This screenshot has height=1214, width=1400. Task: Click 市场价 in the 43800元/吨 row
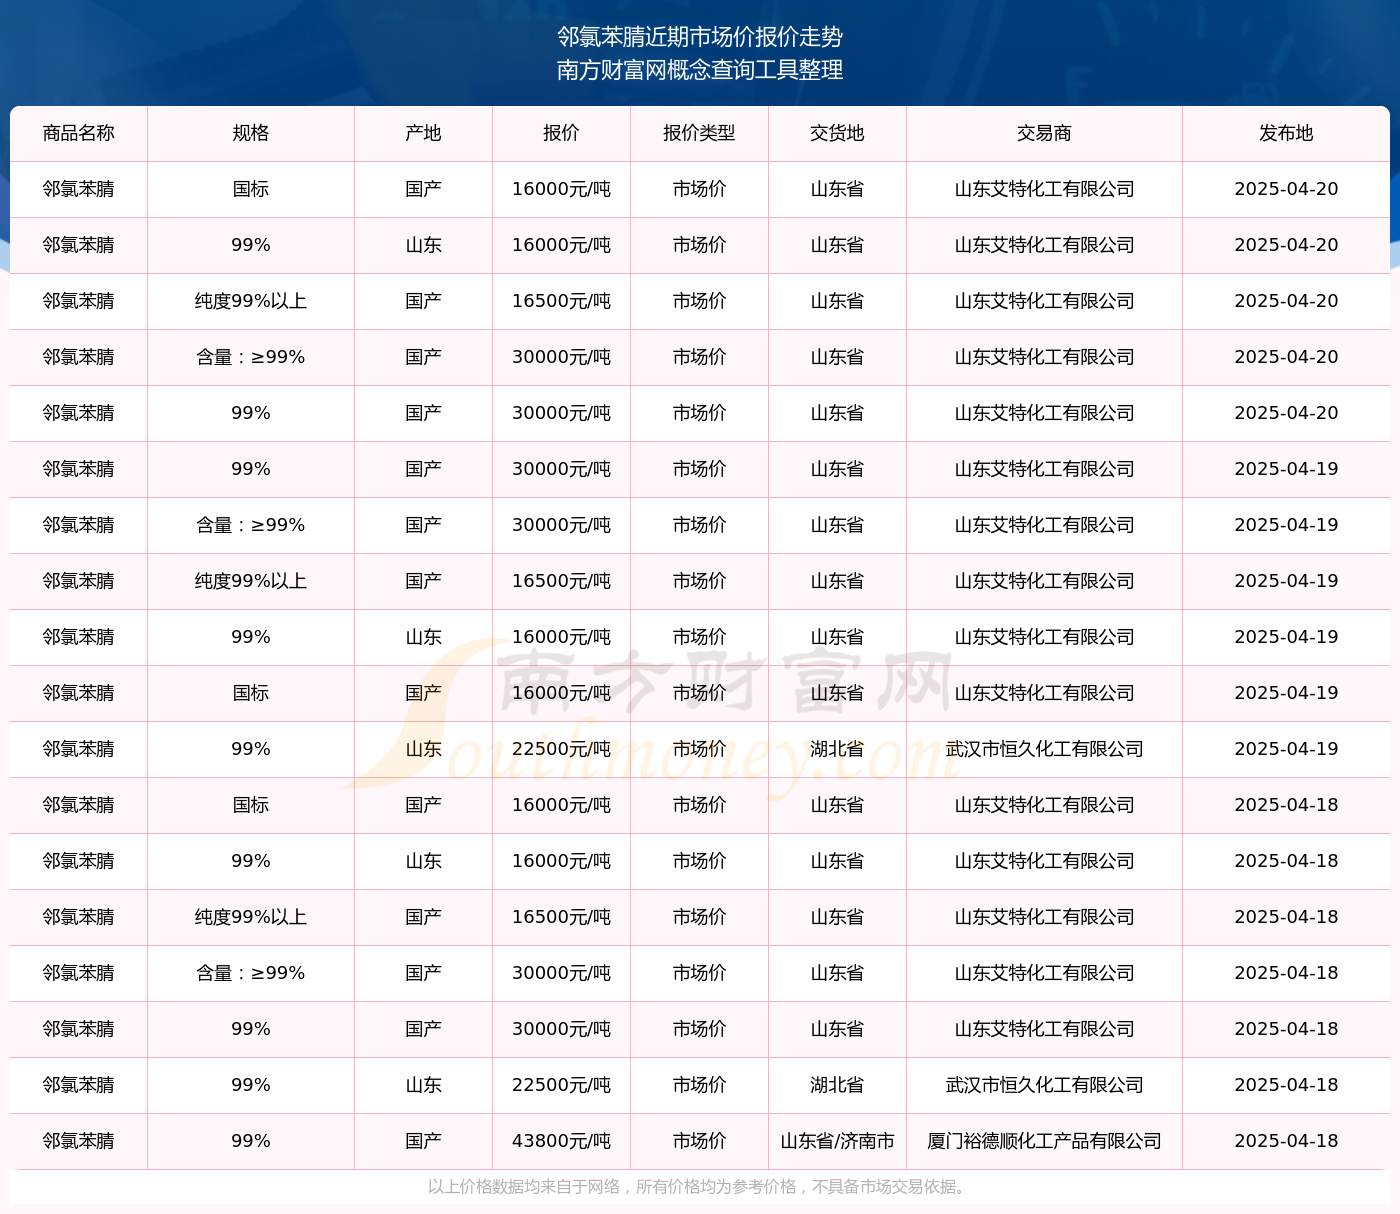coord(700,1141)
